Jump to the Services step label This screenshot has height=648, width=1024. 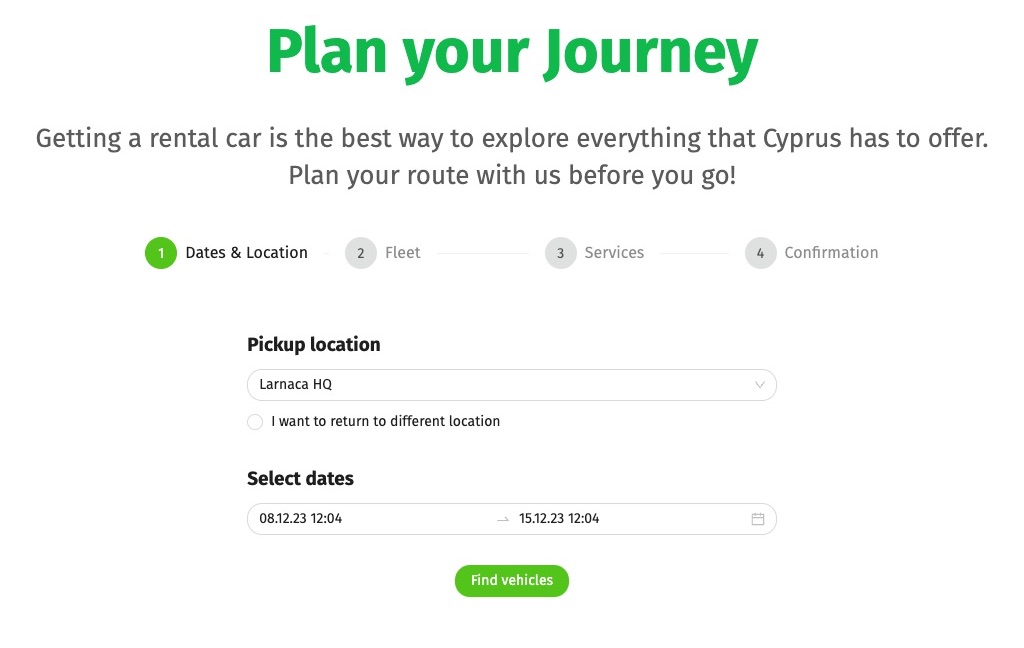(614, 253)
